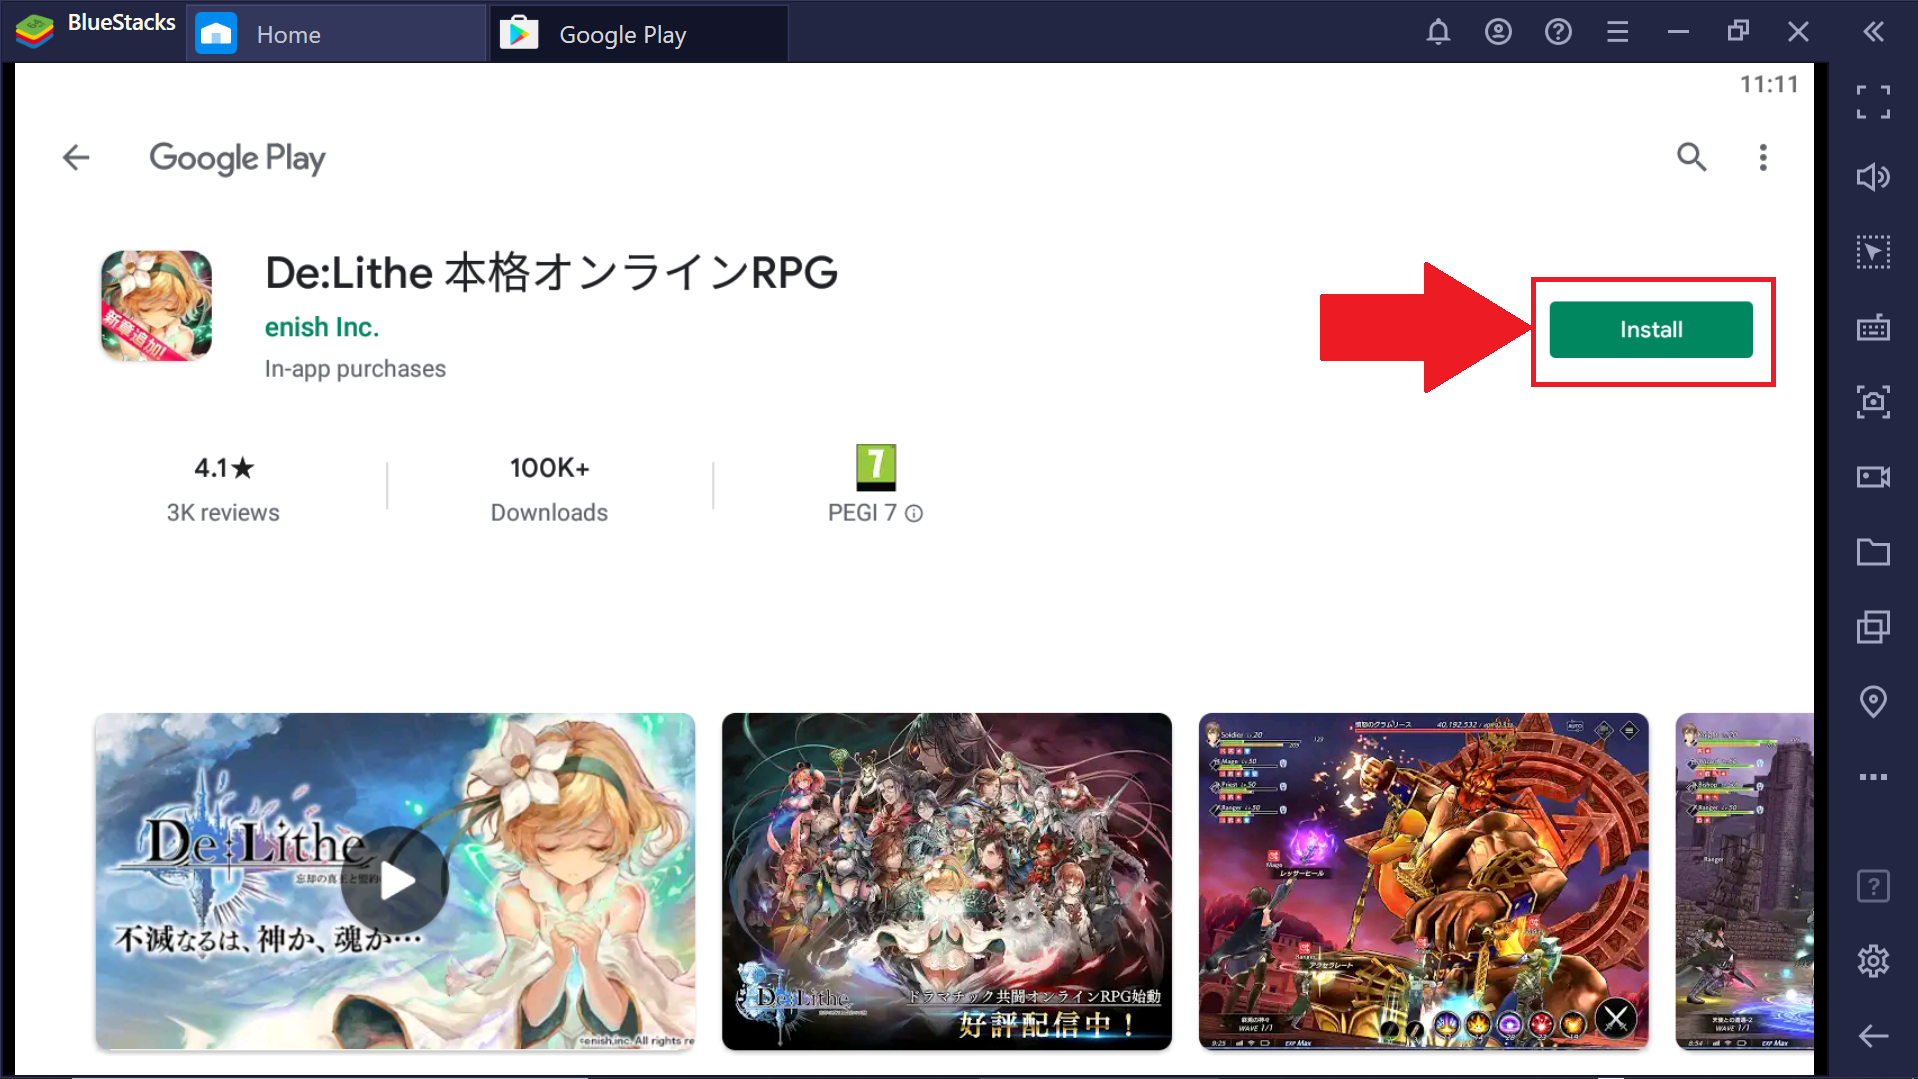Image resolution: width=1918 pixels, height=1079 pixels.
Task: Open the character group screenshot
Action: 946,881
